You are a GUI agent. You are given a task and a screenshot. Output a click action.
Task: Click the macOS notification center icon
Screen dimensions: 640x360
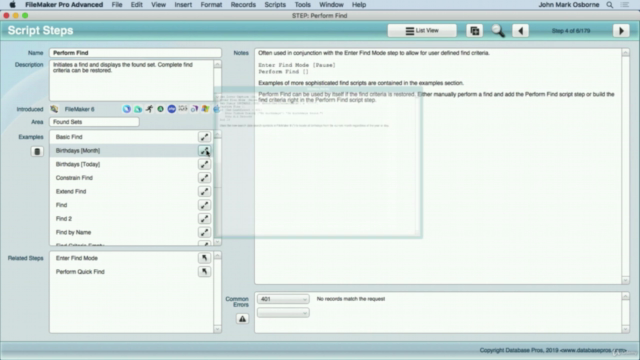[x=624, y=5]
